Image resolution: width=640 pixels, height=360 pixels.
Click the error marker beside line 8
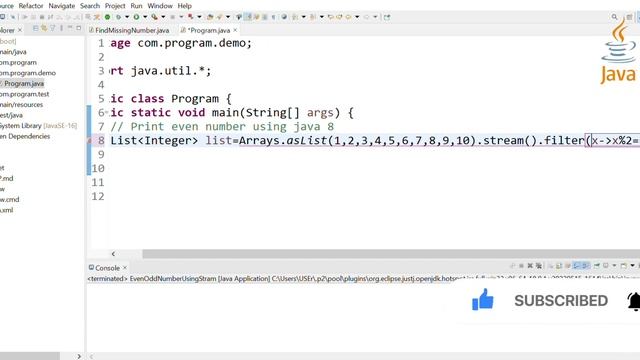tap(89, 141)
